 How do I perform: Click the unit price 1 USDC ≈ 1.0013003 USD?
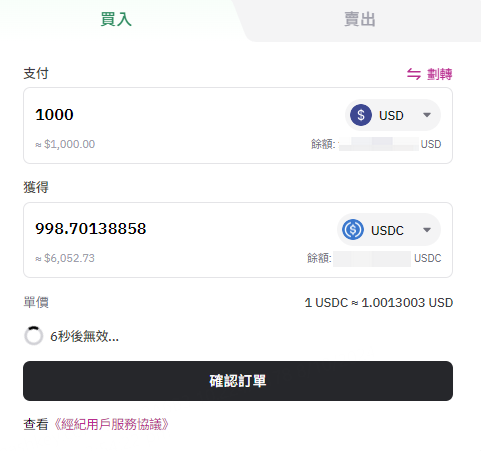pyautogui.click(x=379, y=303)
